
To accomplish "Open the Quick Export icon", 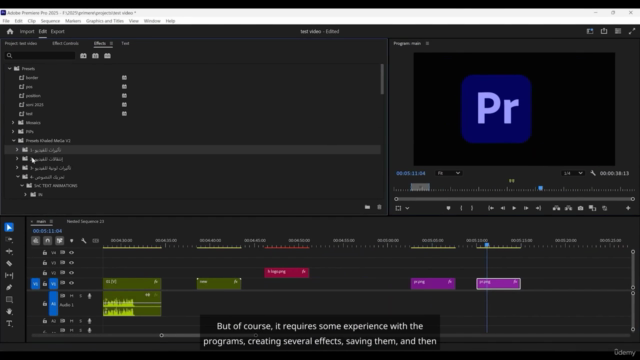I will coord(604,31).
